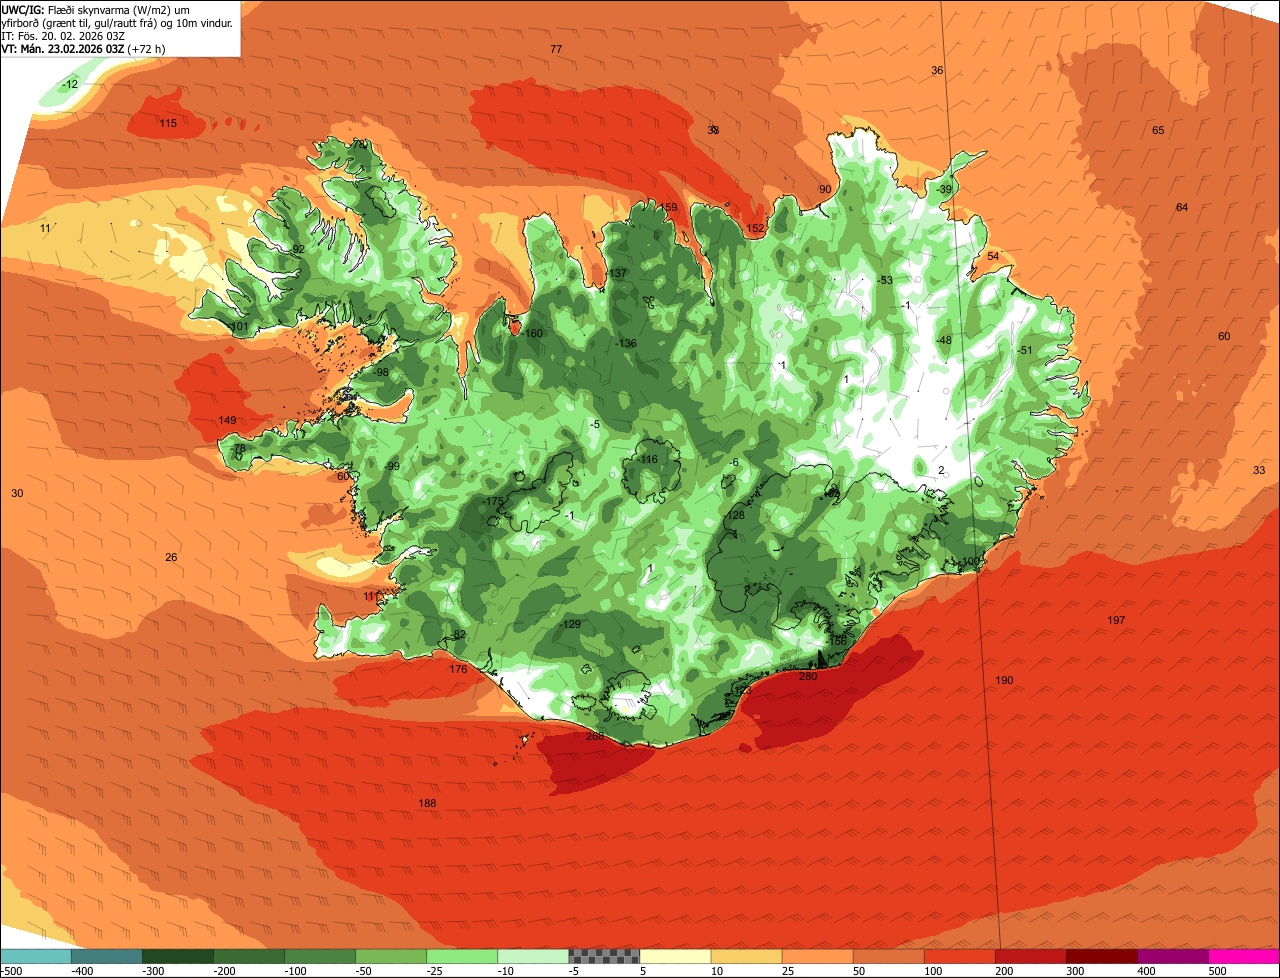Click the 'VT: Mán. 23.02.2026 03Z (+72 h)' line
Image resolution: width=1280 pixels, height=978 pixels.
(84, 48)
